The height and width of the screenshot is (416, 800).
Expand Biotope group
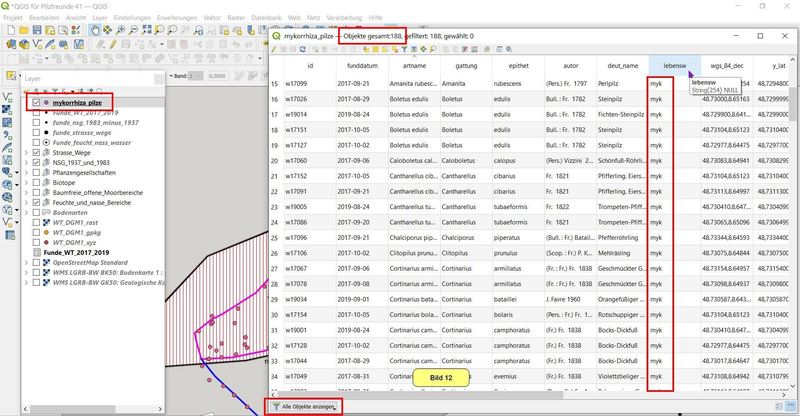tap(27, 182)
